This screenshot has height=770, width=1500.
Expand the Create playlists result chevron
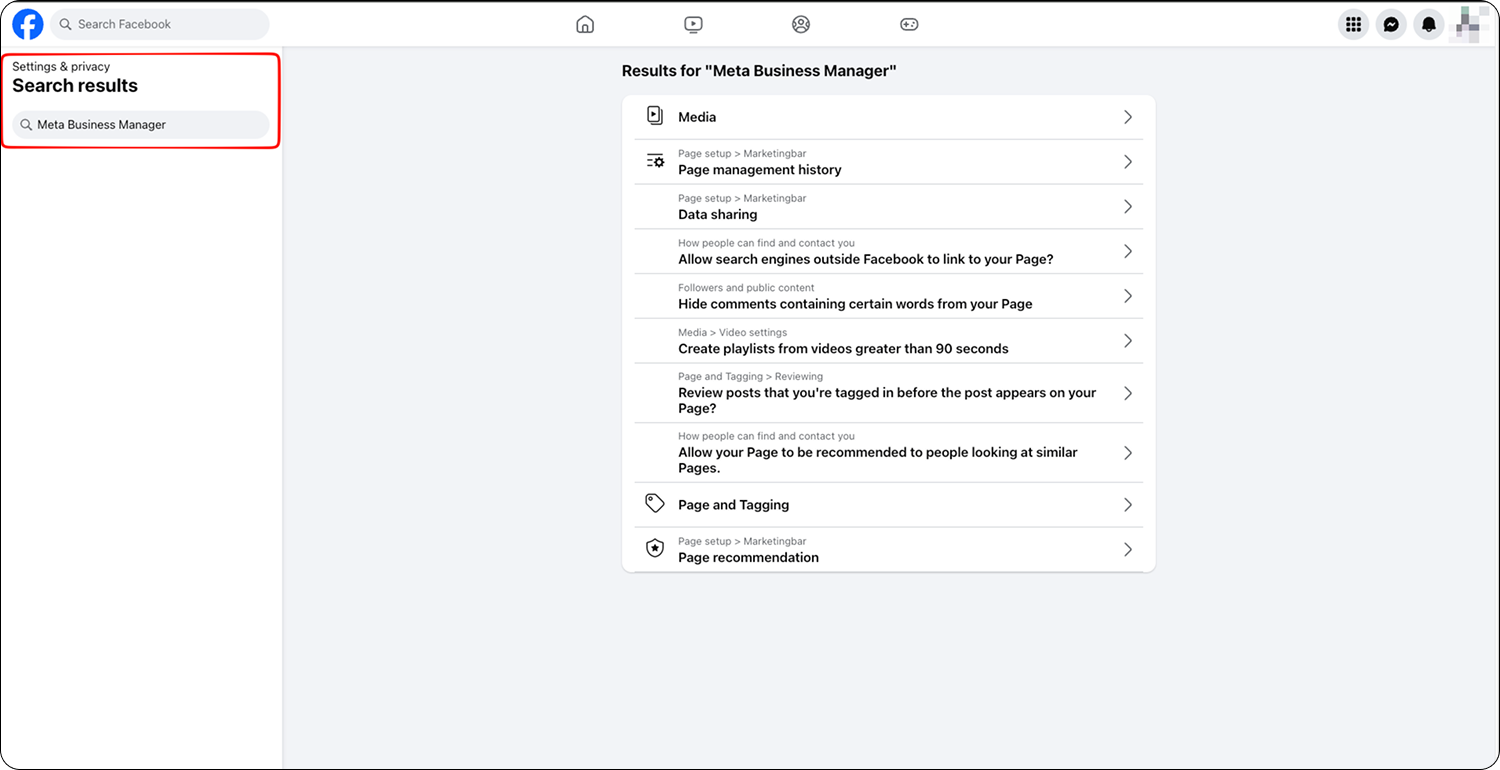[1128, 341]
